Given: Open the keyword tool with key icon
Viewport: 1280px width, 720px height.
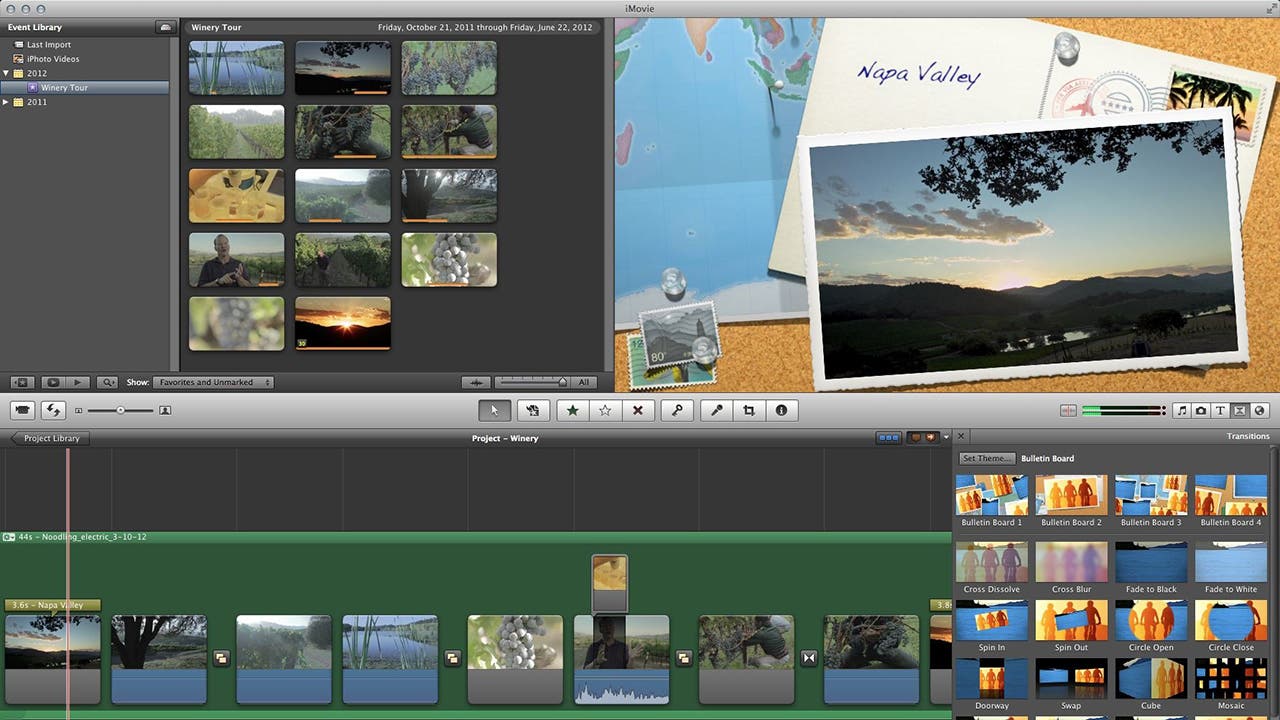Looking at the screenshot, I should tap(677, 410).
